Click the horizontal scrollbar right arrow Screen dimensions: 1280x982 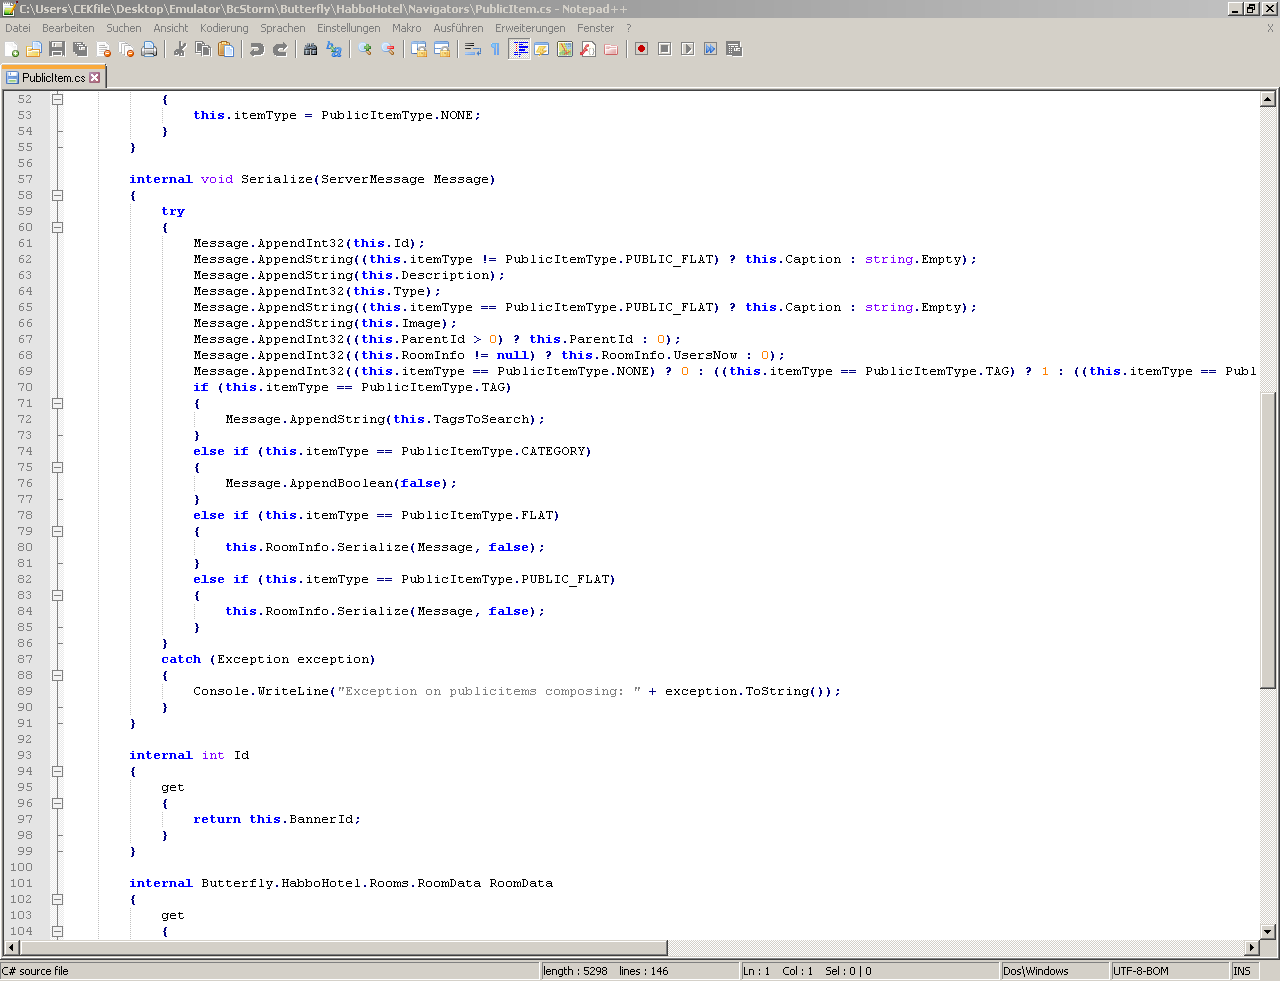[1251, 947]
